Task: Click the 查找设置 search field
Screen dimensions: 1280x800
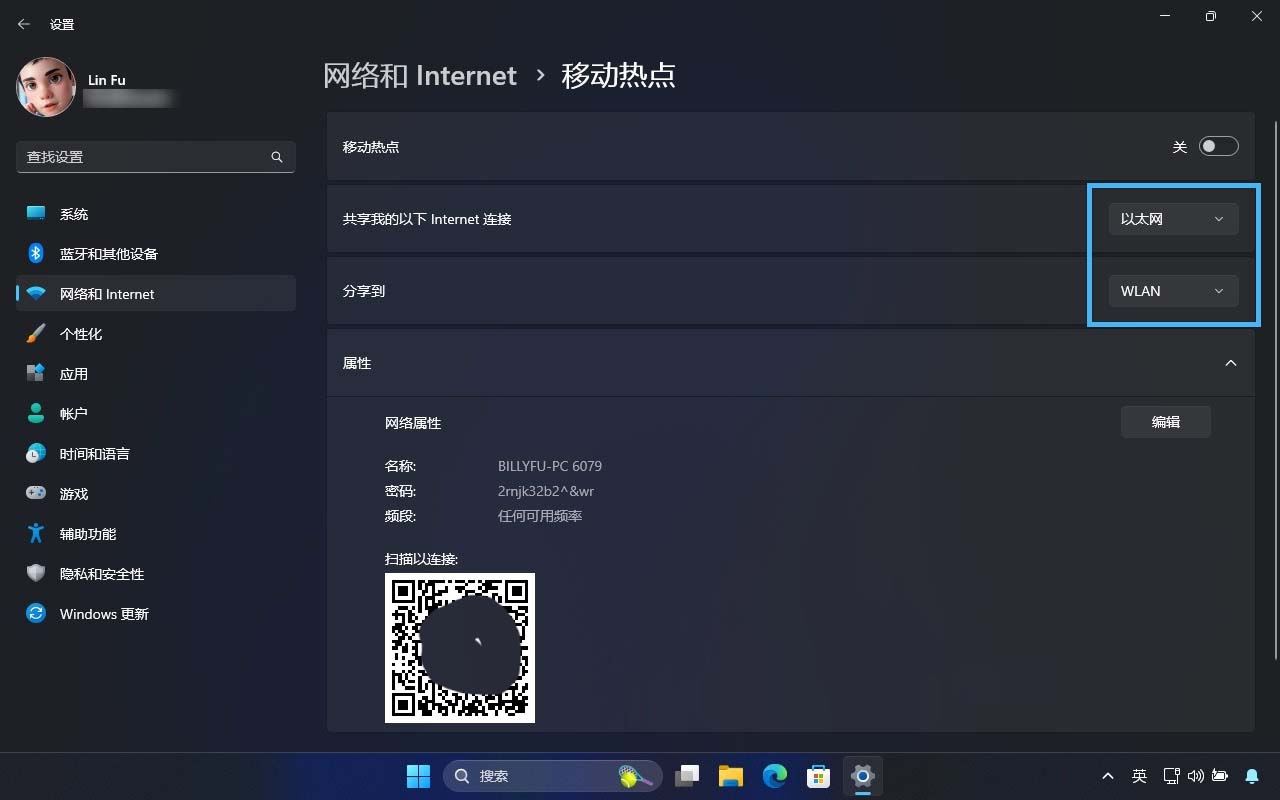Action: click(x=155, y=157)
